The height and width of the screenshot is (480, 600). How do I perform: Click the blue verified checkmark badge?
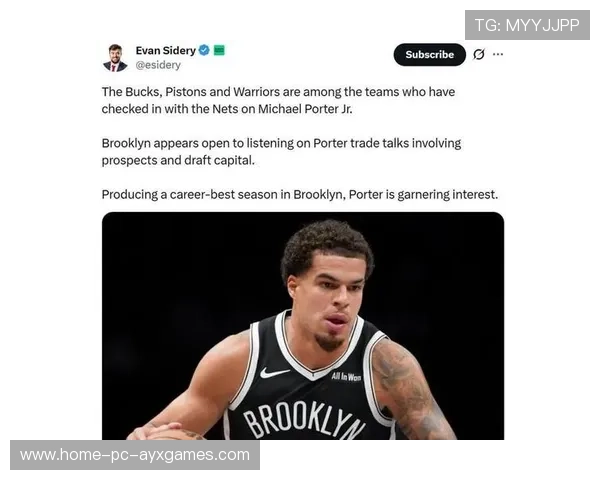204,50
